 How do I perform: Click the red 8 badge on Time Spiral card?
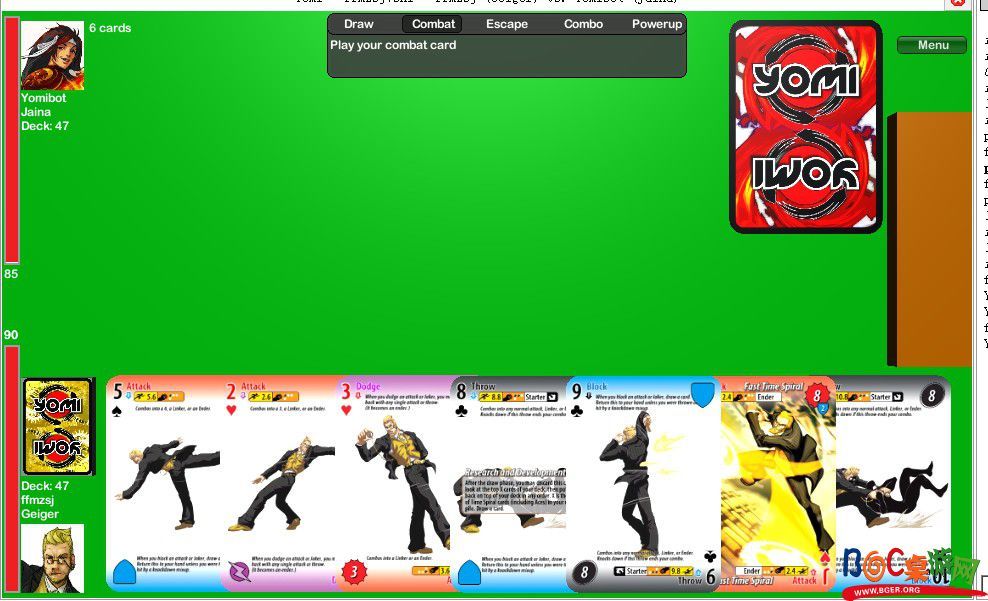tap(817, 396)
